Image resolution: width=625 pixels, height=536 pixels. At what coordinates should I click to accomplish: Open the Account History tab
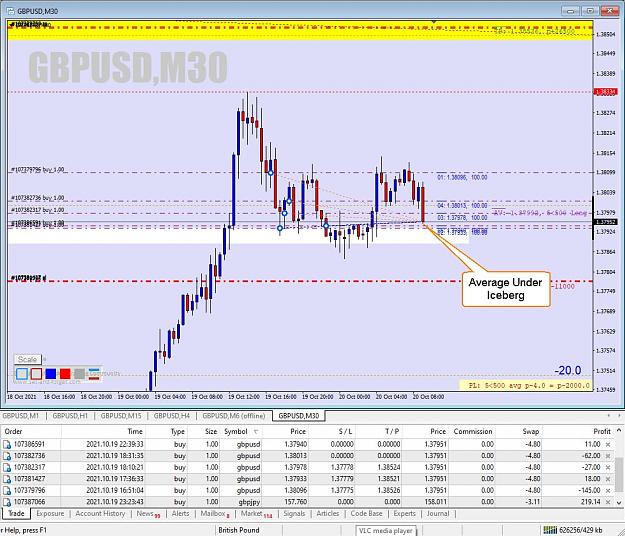pos(100,514)
